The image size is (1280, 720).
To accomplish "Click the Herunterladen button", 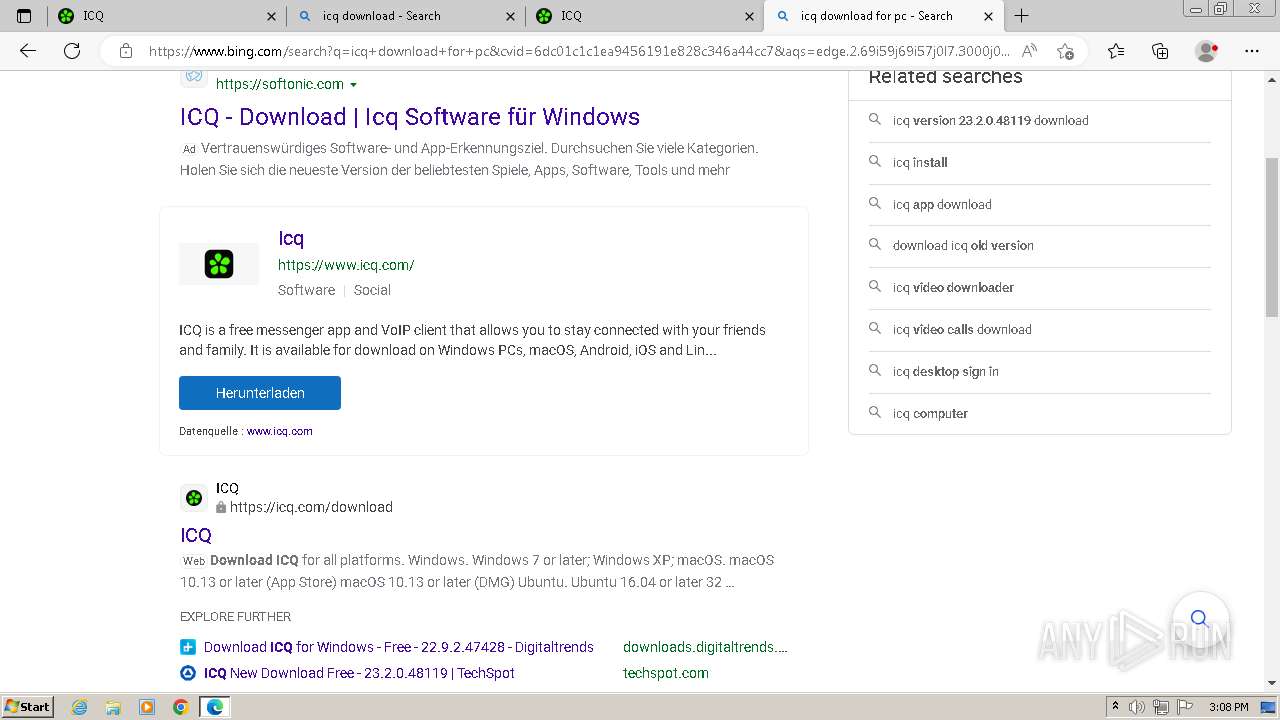I will coord(260,393).
